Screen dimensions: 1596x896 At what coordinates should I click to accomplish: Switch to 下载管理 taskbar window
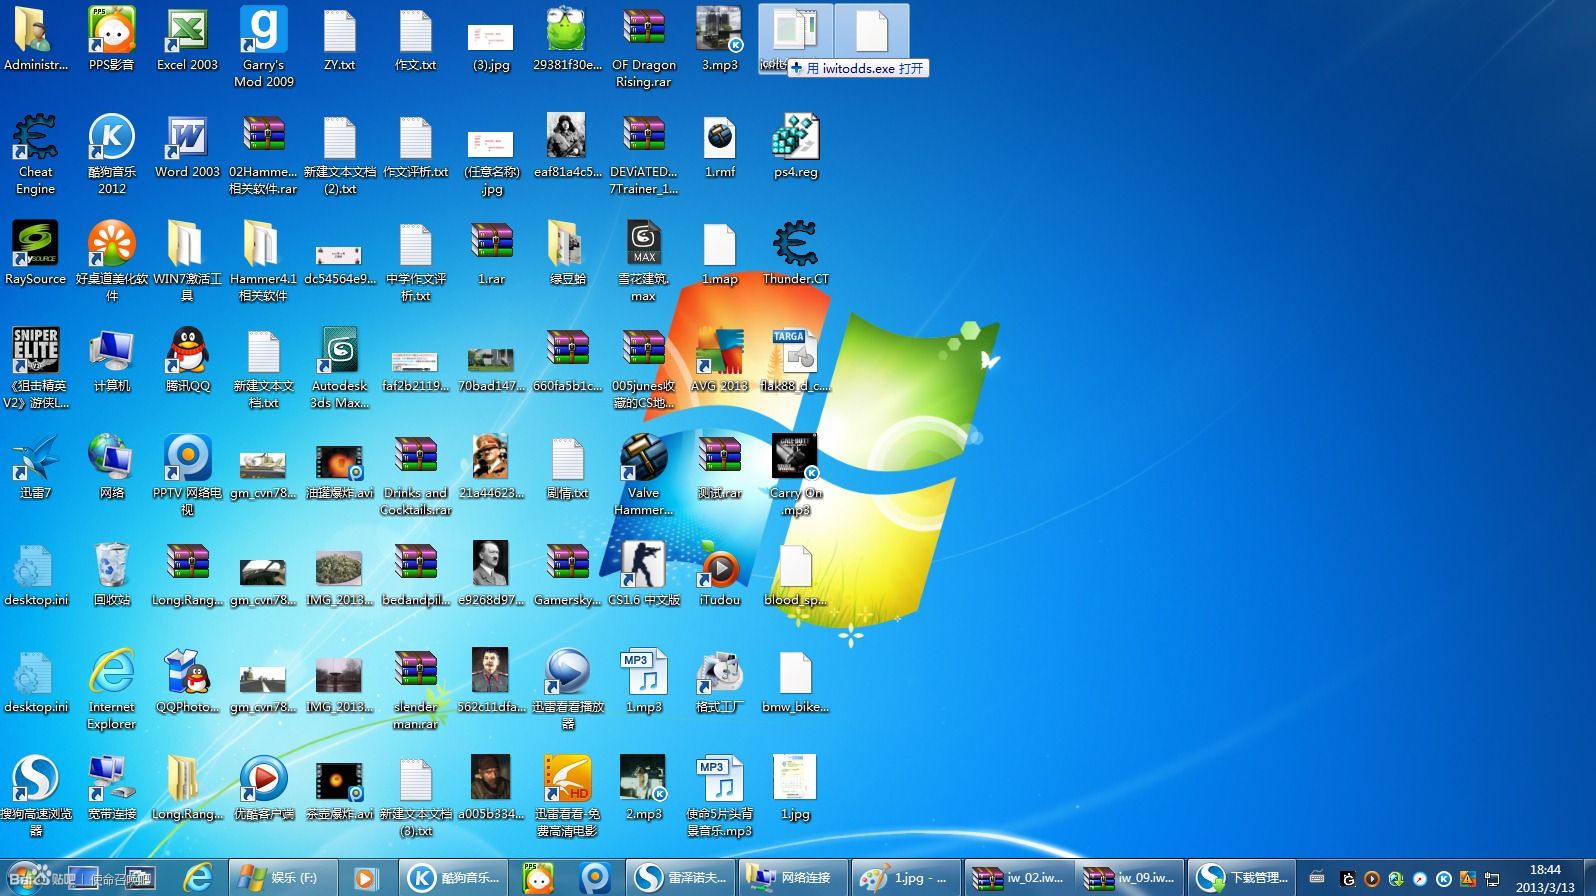tap(1243, 878)
